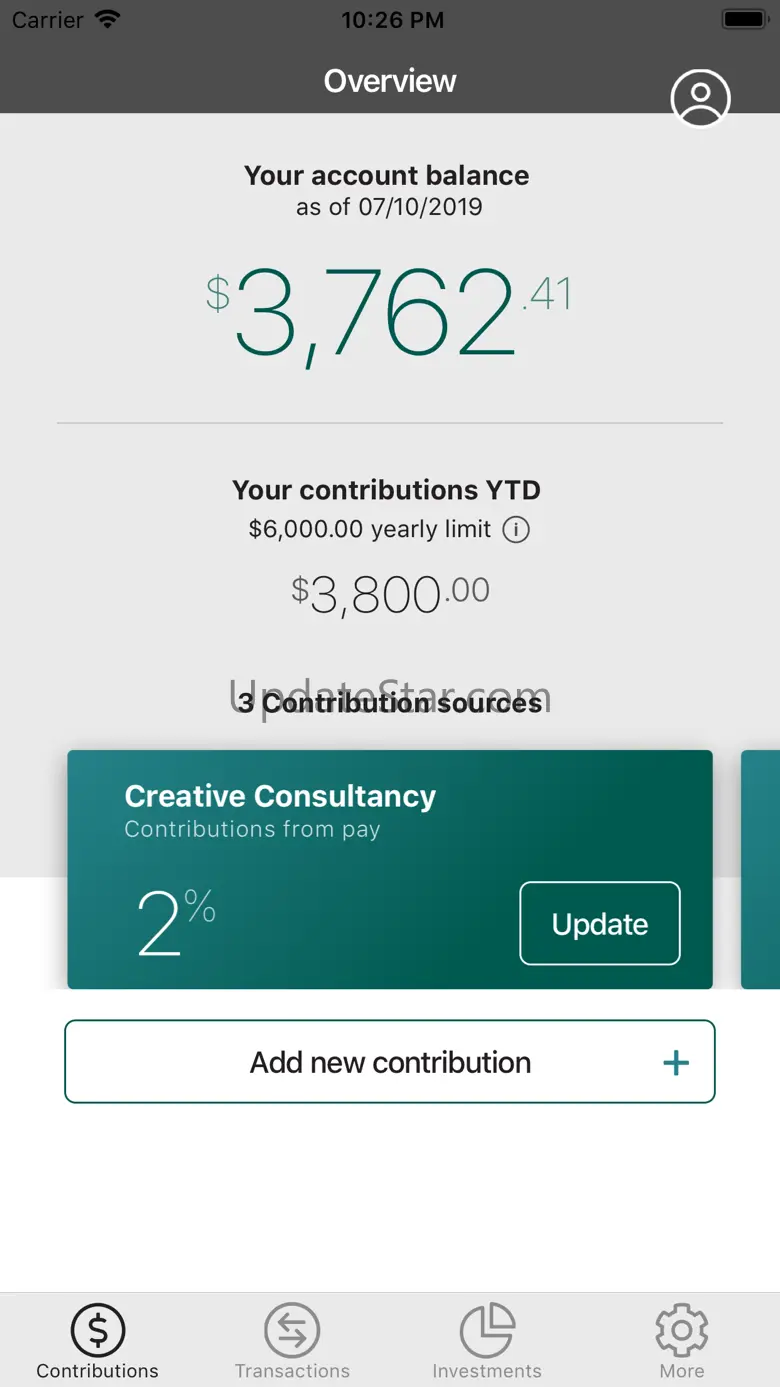Tap the battery indicator icon
The image size is (780, 1387).
pyautogui.click(x=744, y=20)
